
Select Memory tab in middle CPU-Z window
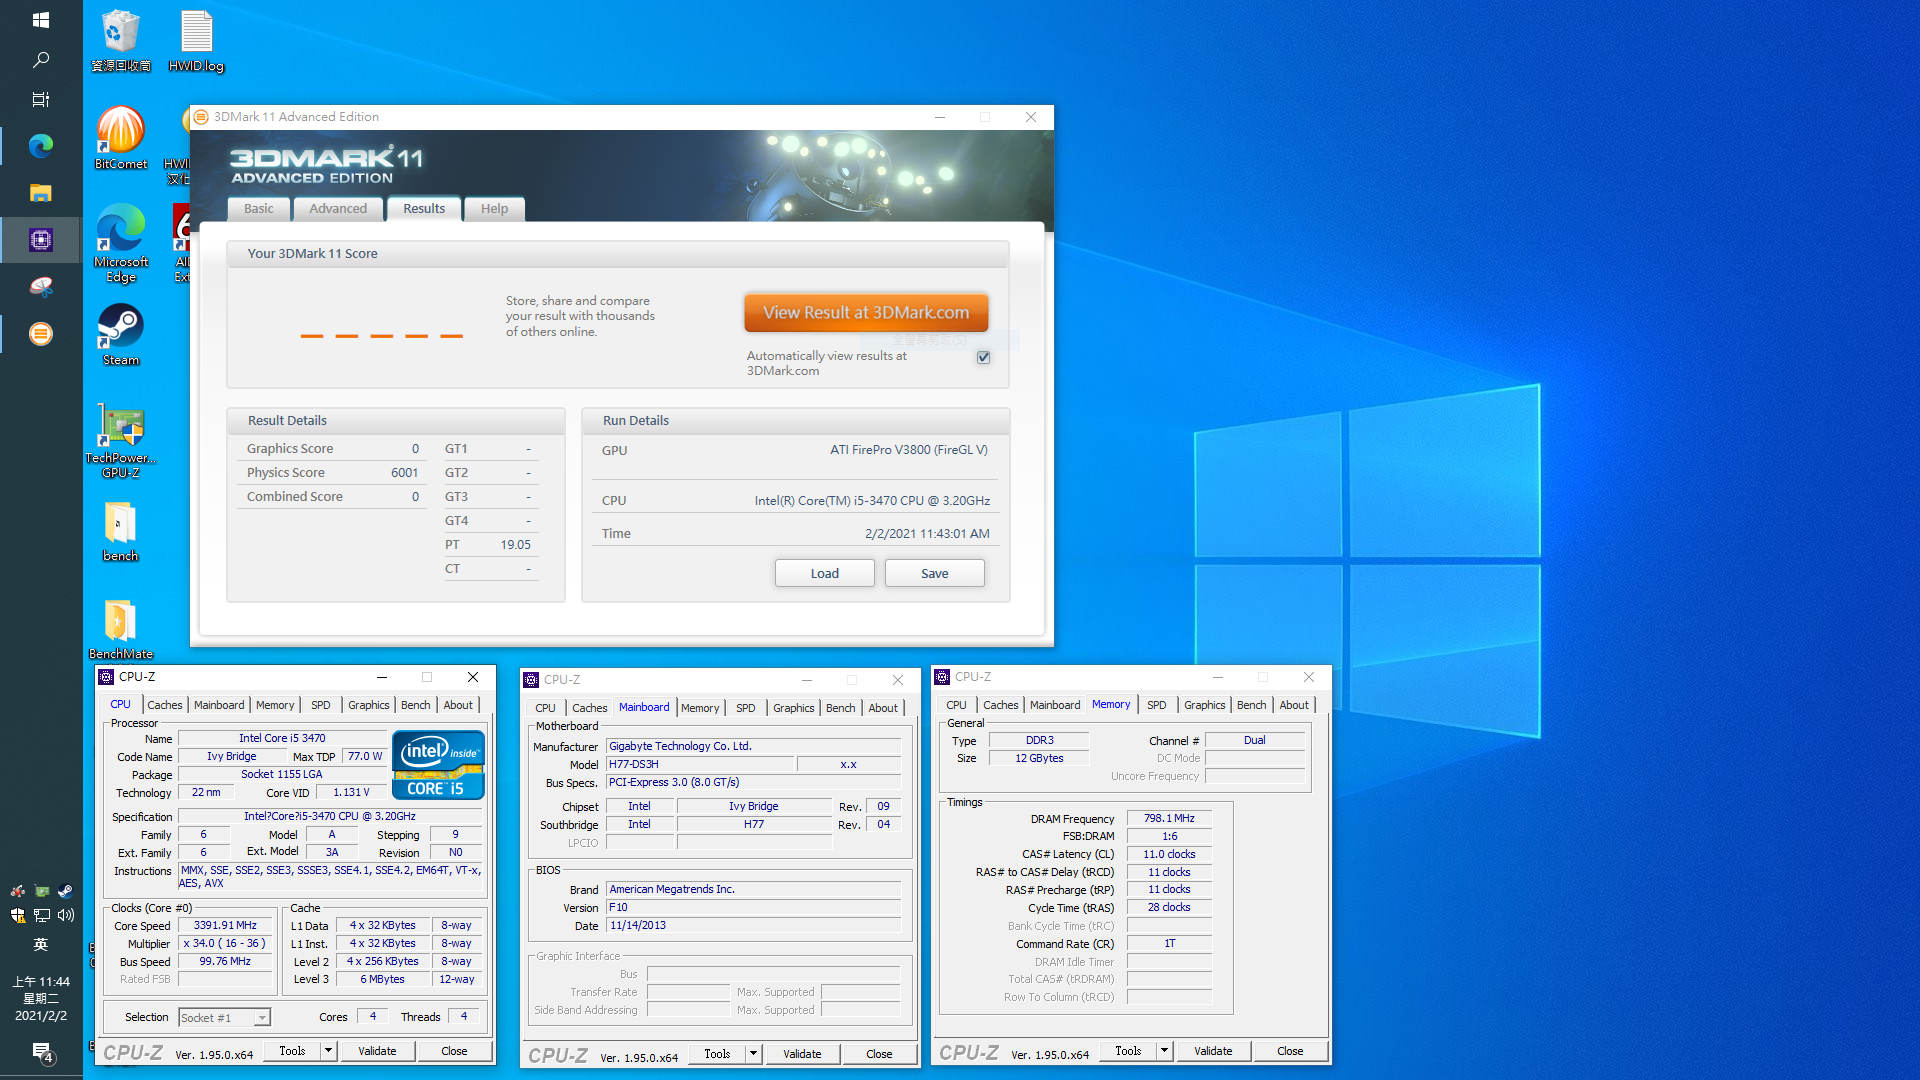pyautogui.click(x=700, y=708)
